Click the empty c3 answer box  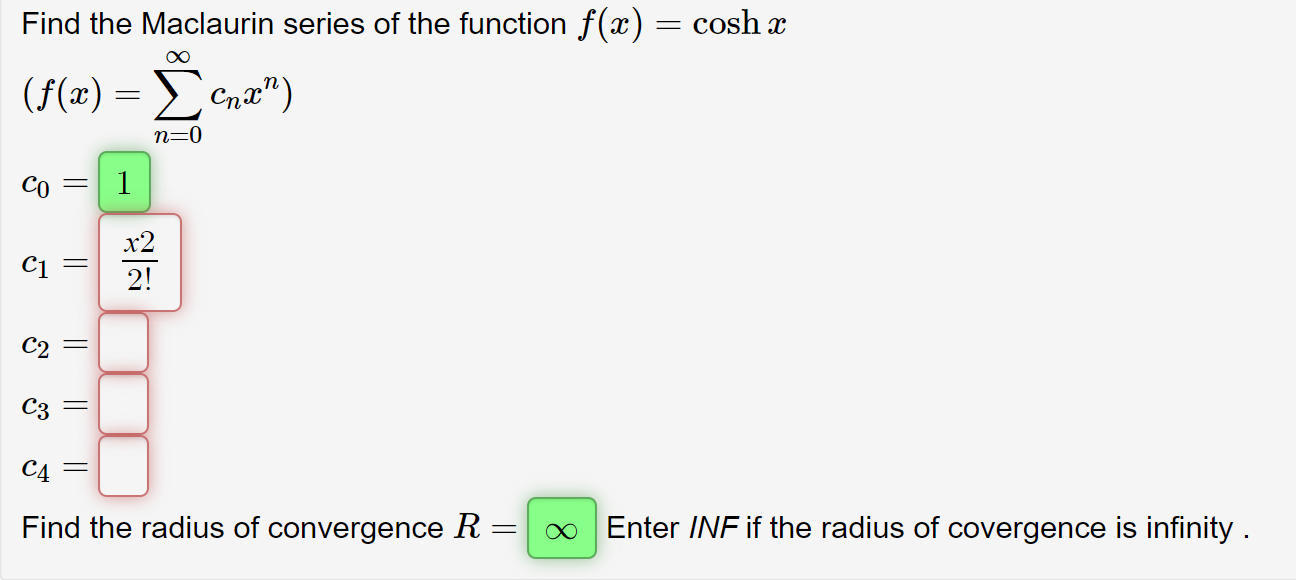(x=123, y=403)
